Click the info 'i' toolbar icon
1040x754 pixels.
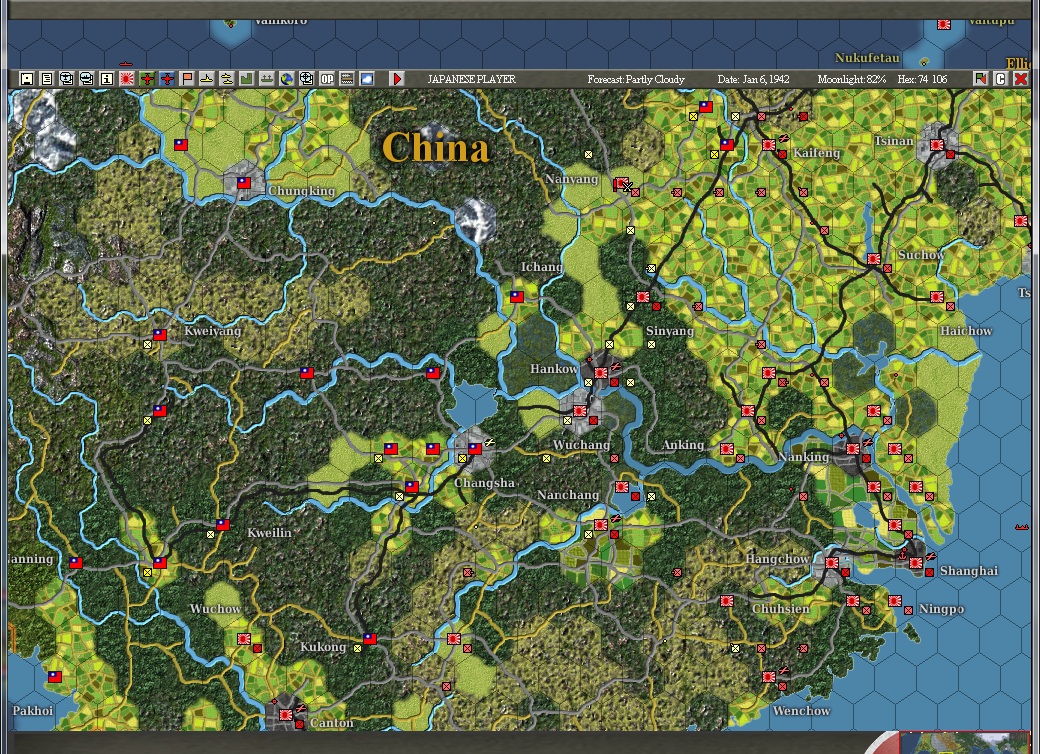click(105, 77)
